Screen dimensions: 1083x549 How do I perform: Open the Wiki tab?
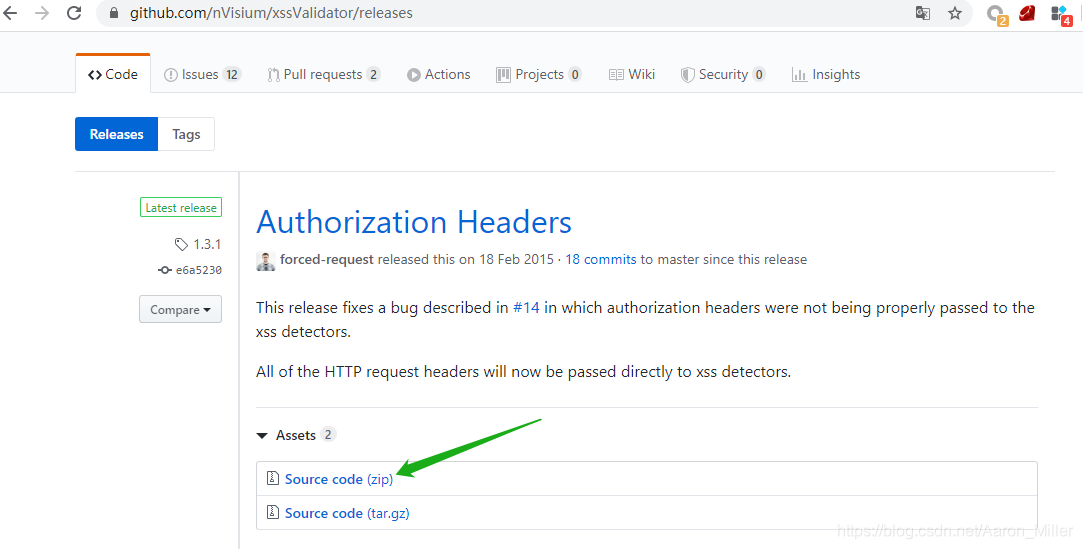631,75
